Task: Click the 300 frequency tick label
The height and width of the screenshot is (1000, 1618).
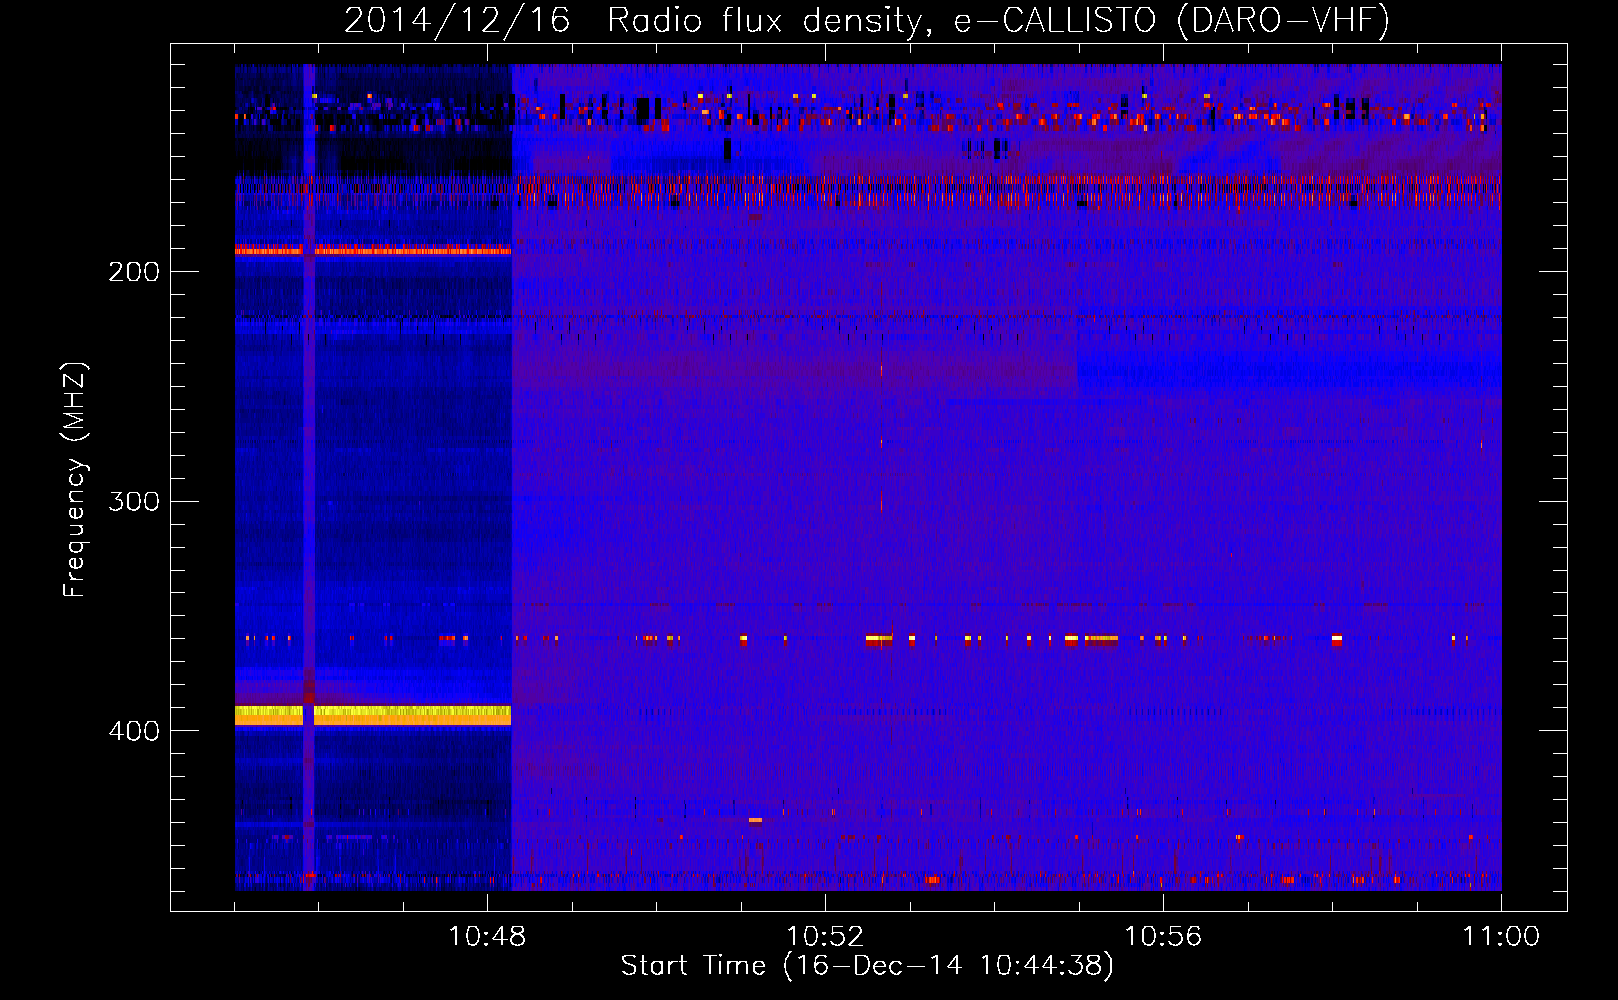Action: [x=134, y=501]
